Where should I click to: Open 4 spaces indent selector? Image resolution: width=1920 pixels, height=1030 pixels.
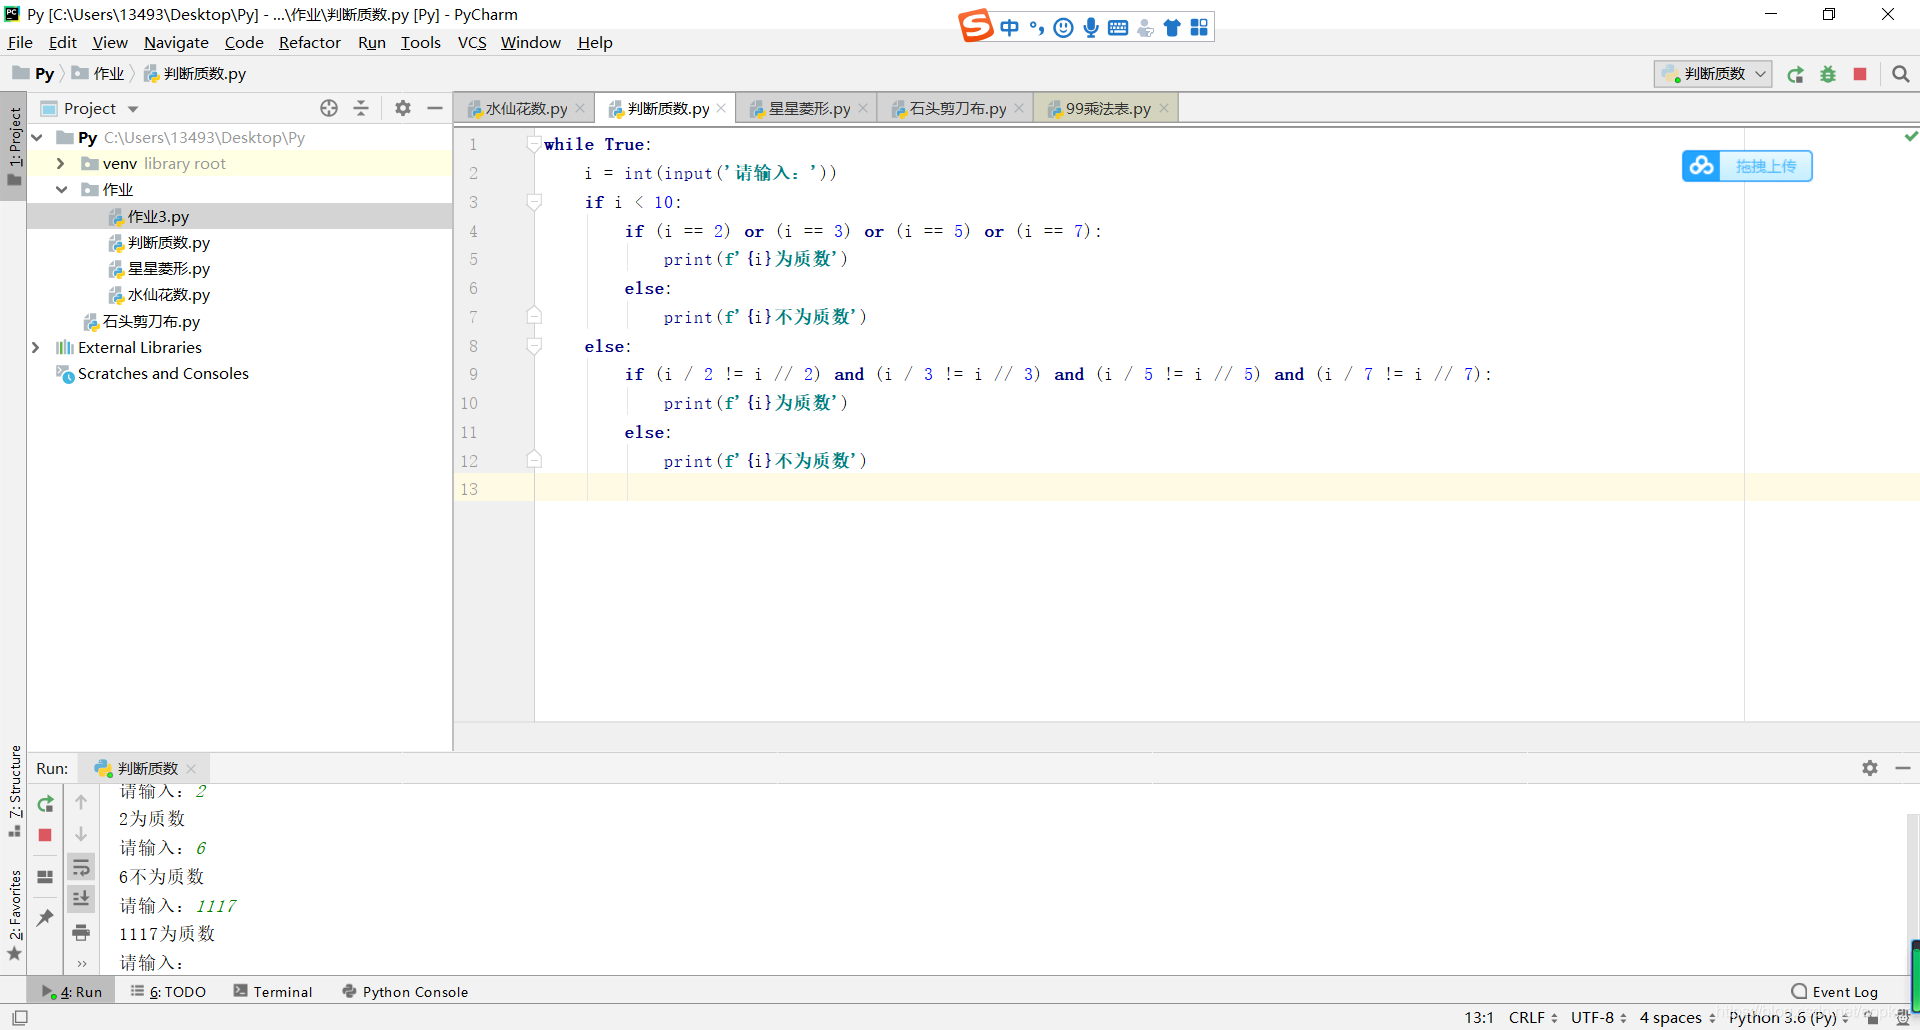[x=1677, y=1017]
